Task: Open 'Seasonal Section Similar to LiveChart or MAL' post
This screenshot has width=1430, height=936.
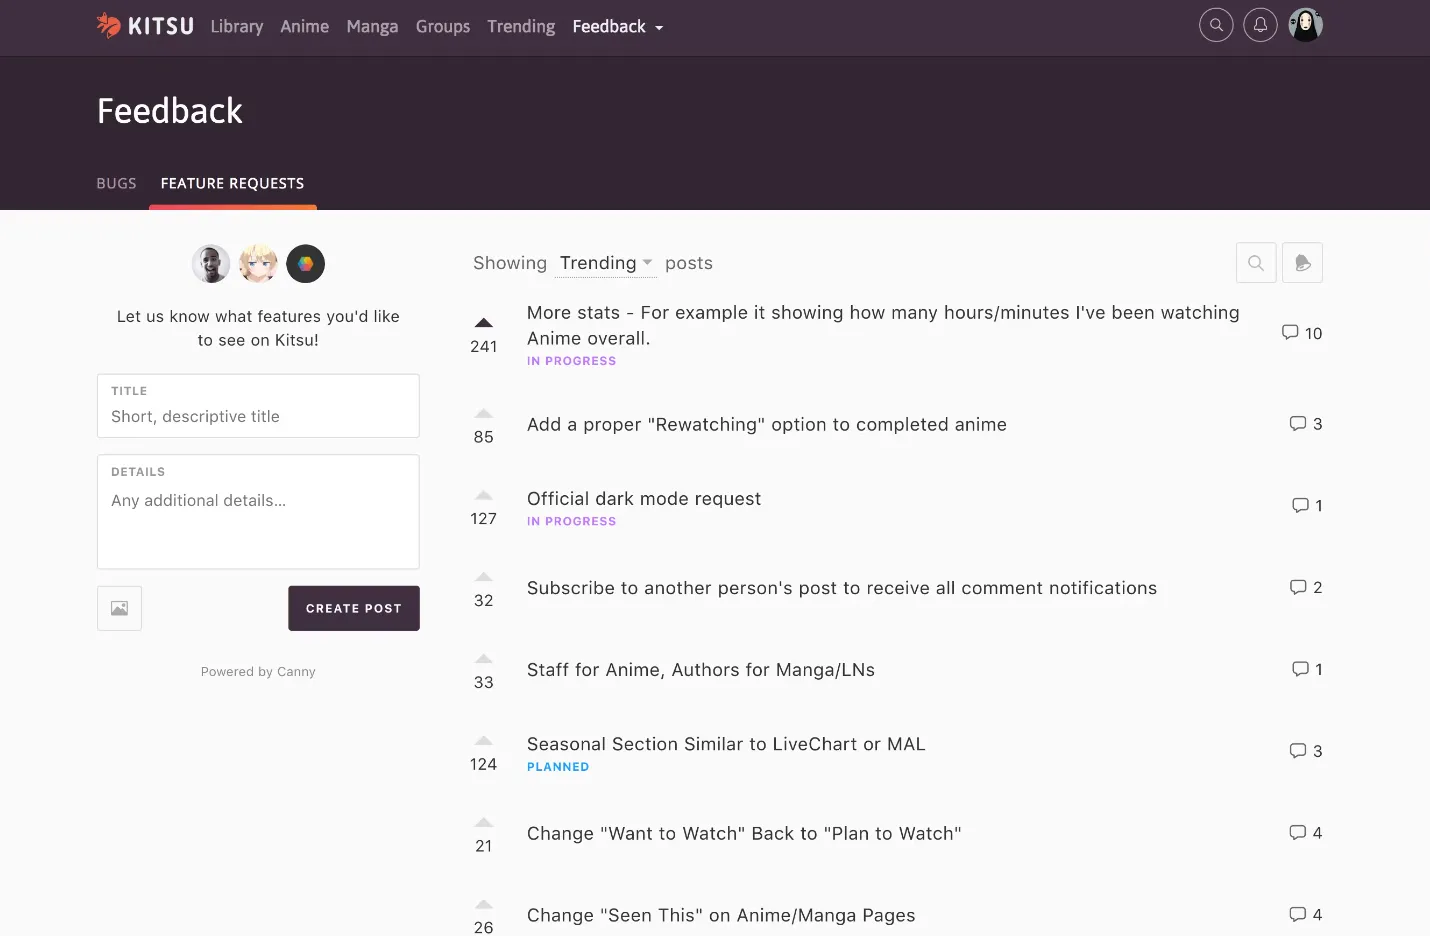Action: [x=726, y=744]
